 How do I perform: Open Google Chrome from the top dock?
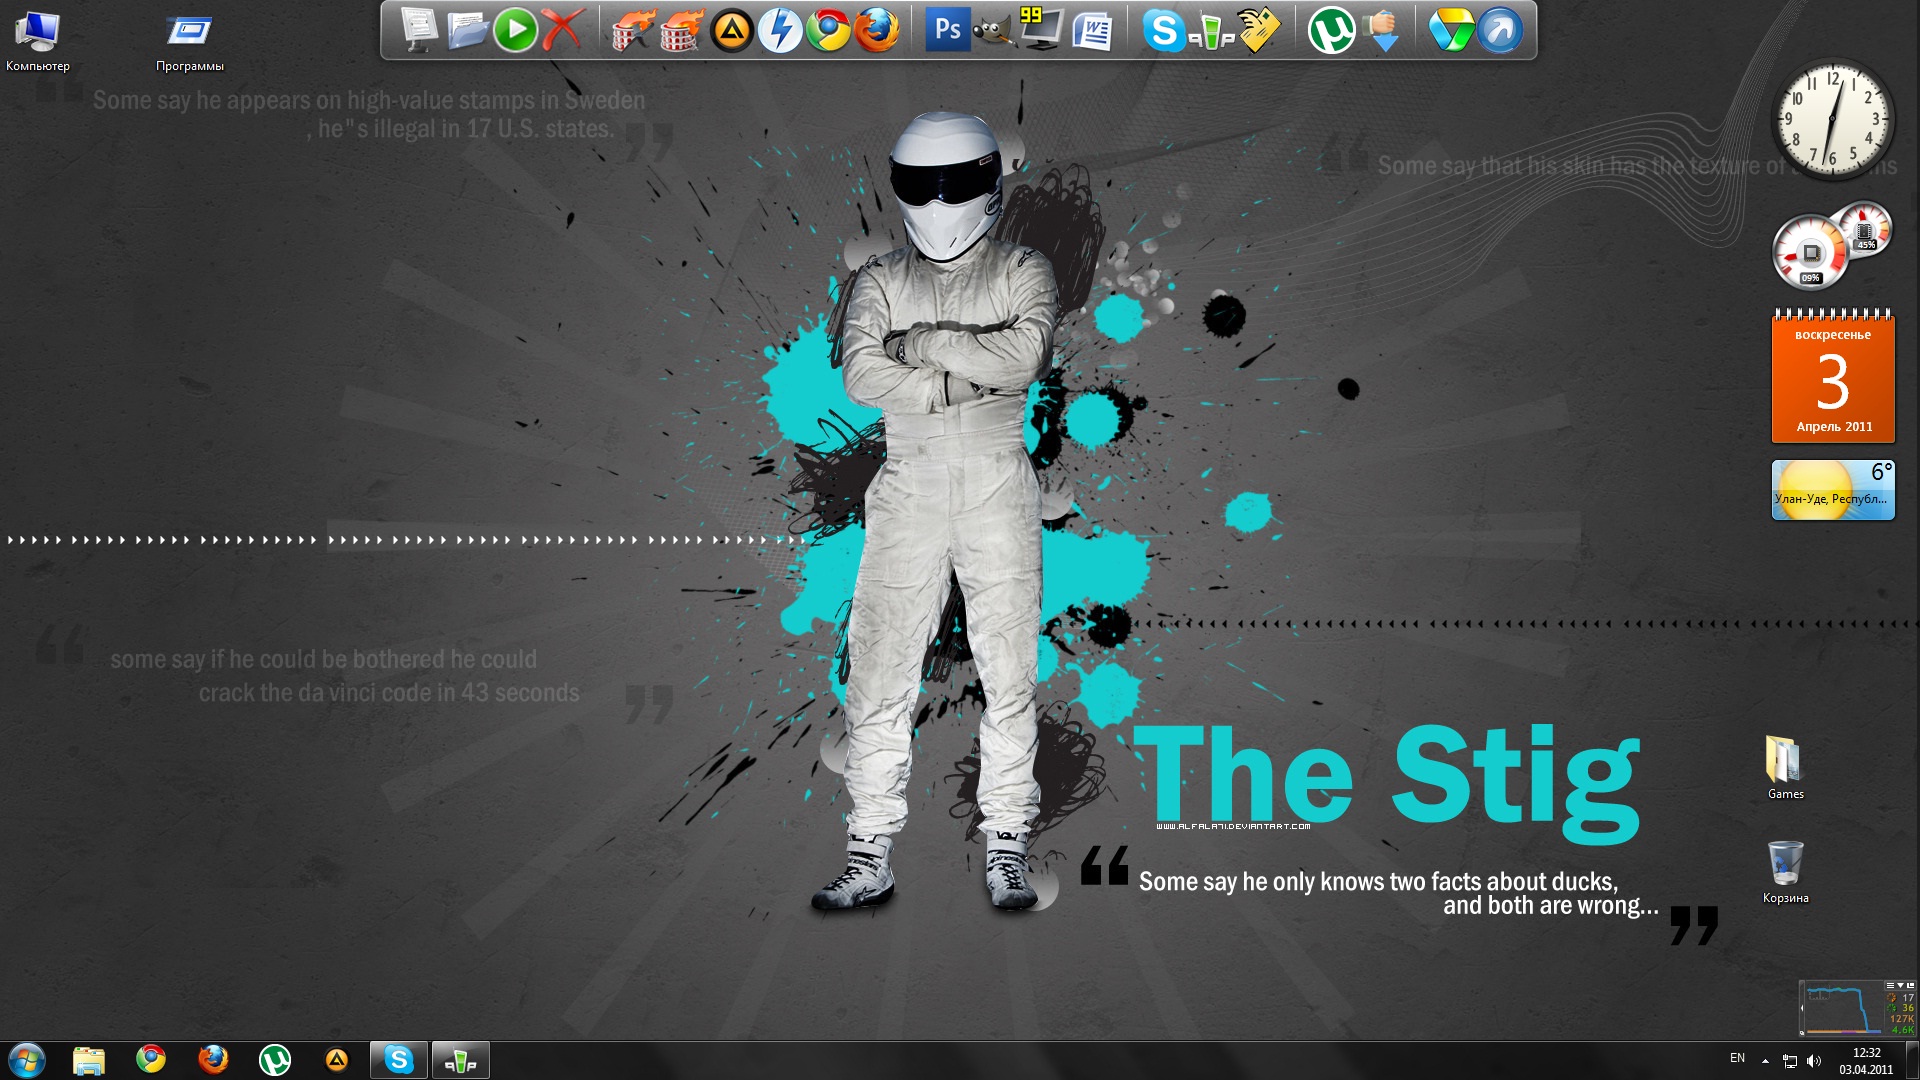click(x=828, y=30)
